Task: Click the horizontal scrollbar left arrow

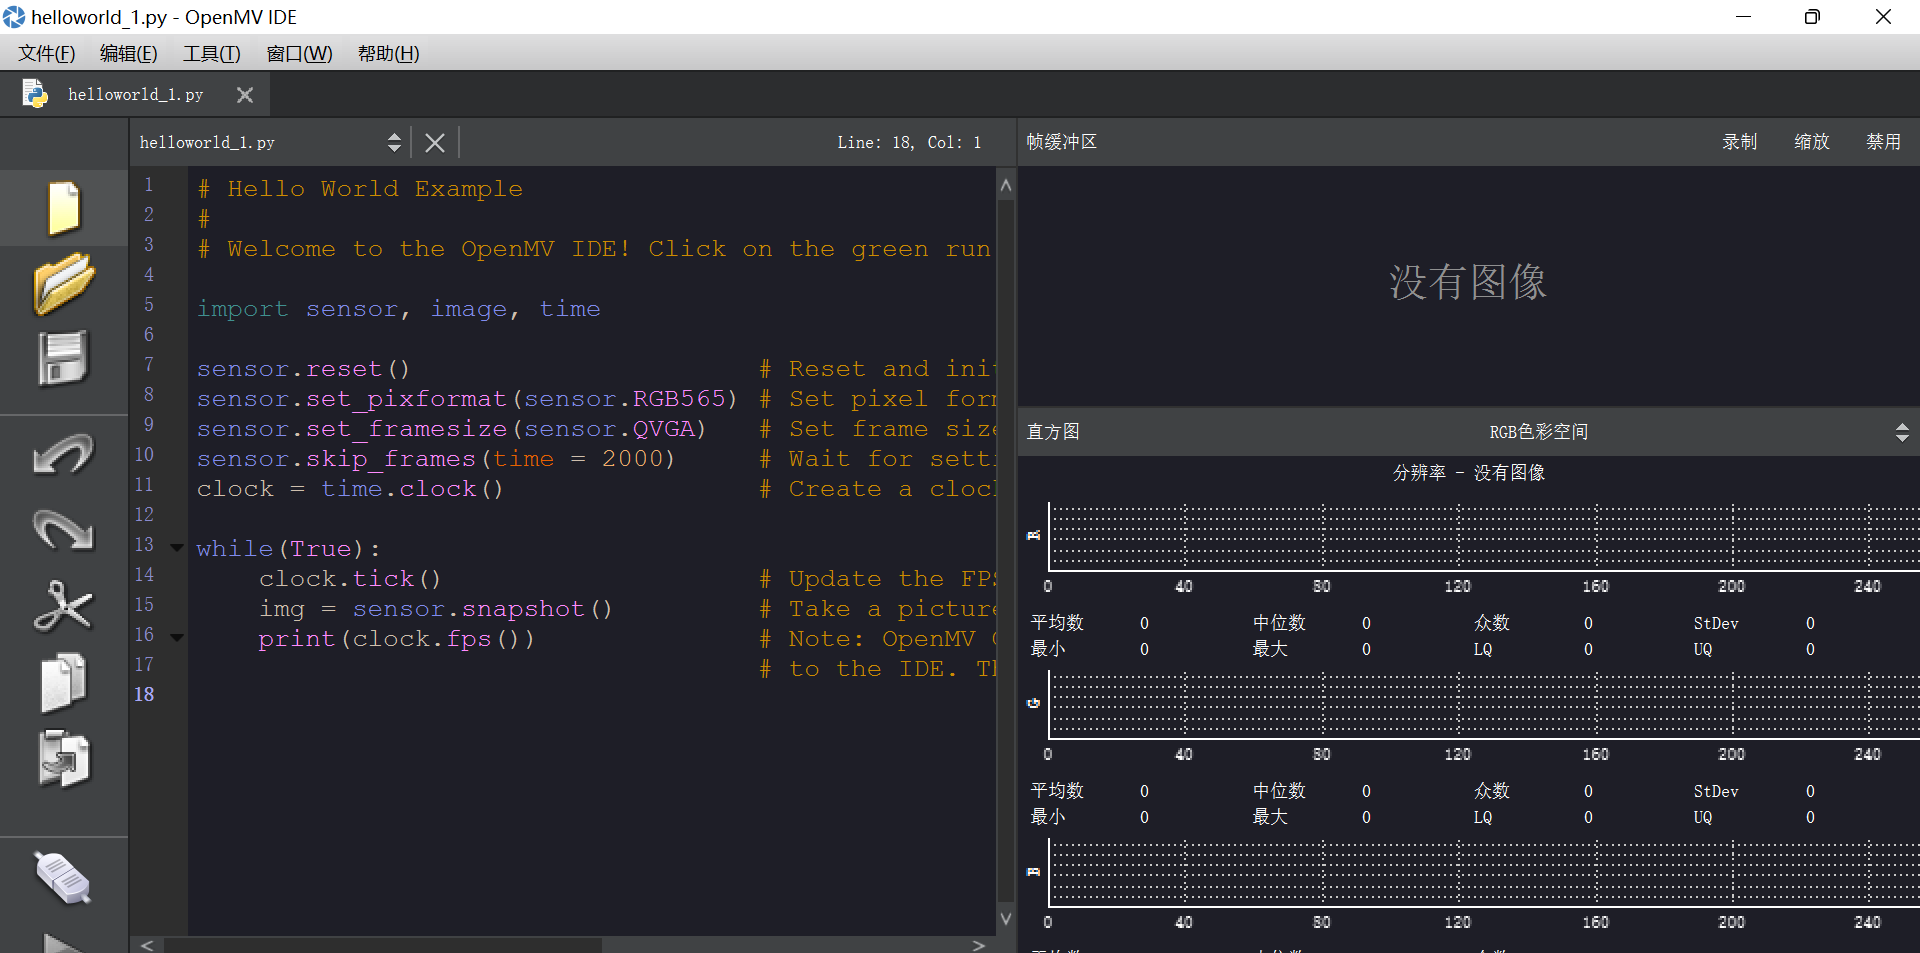Action: (147, 945)
